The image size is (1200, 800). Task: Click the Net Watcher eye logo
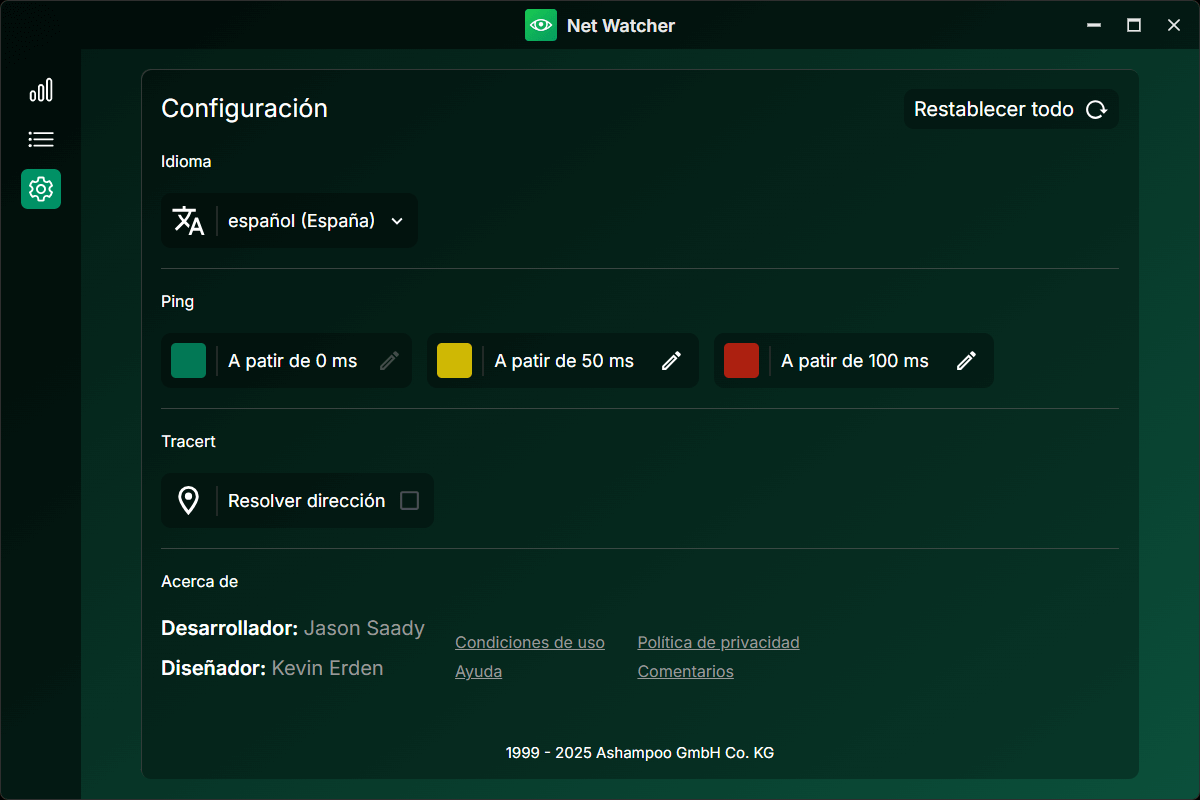point(541,25)
